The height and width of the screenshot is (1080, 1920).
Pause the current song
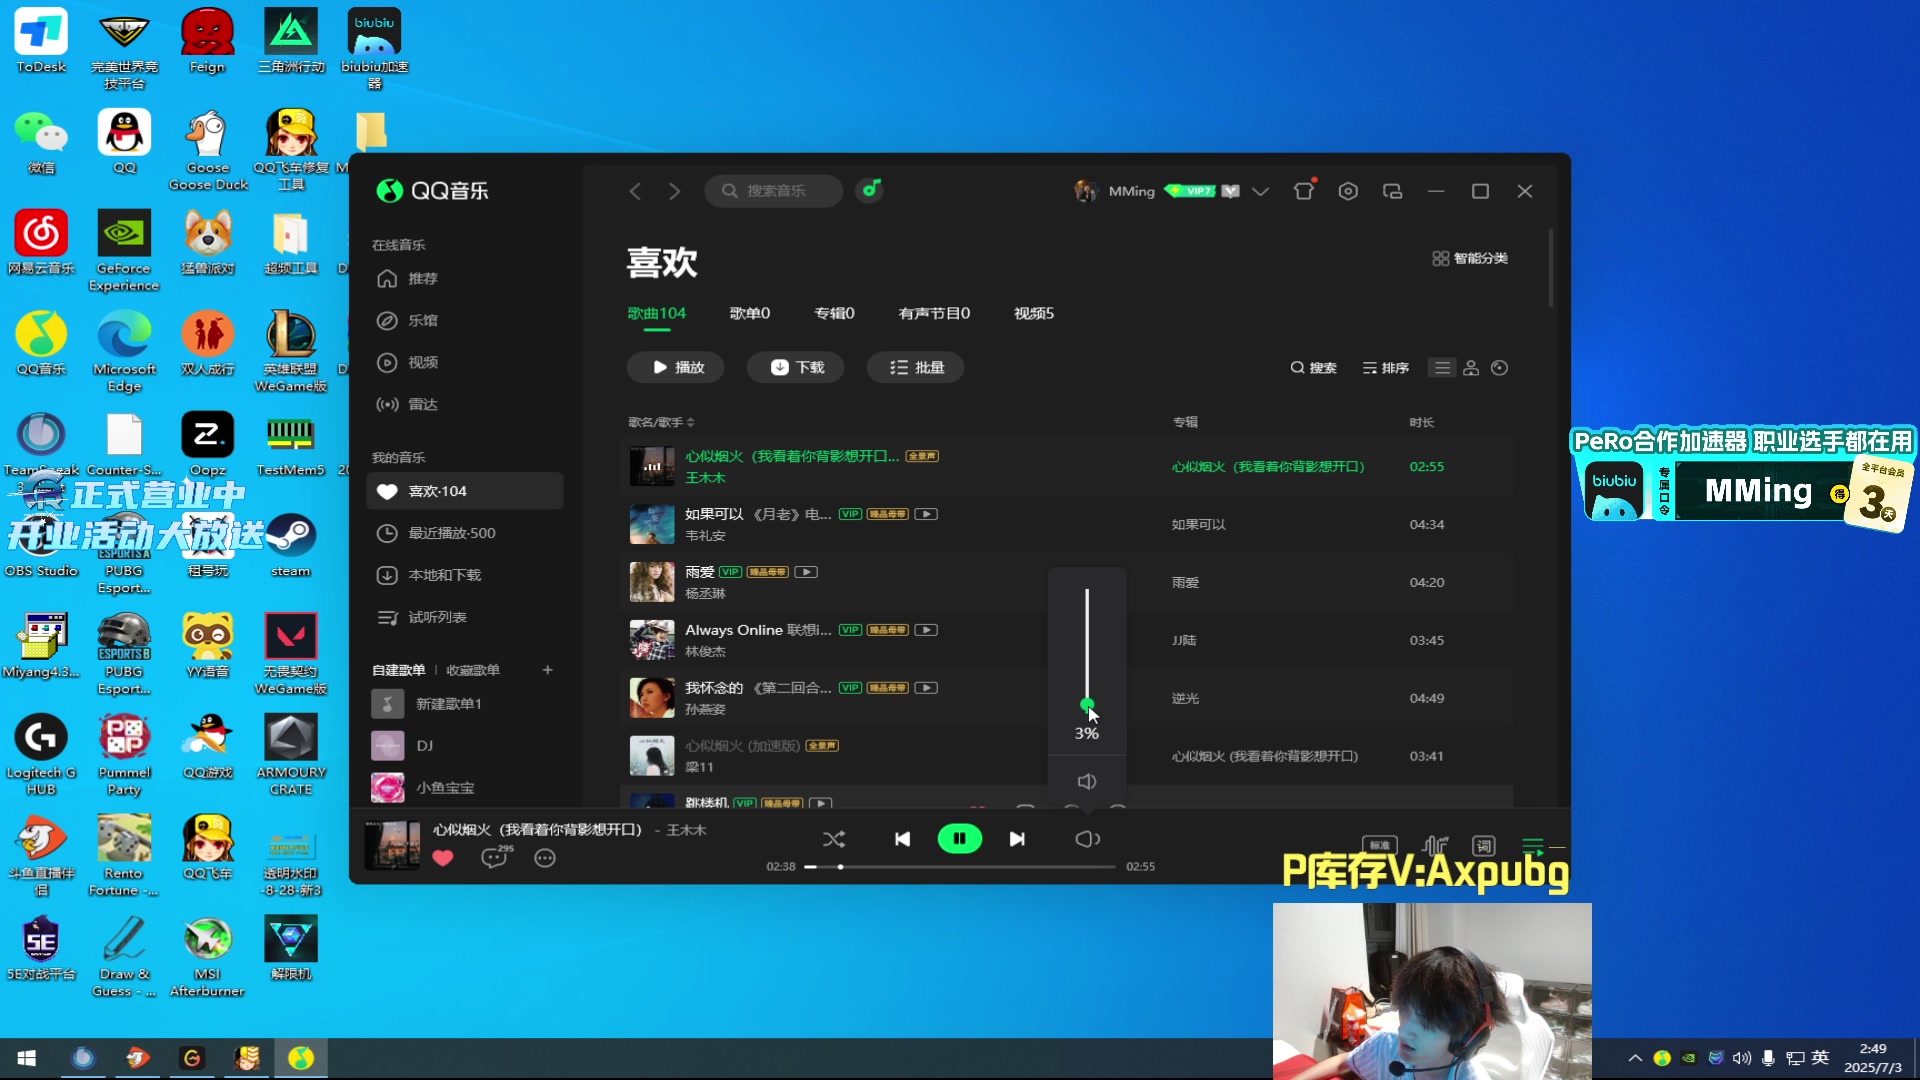[959, 839]
